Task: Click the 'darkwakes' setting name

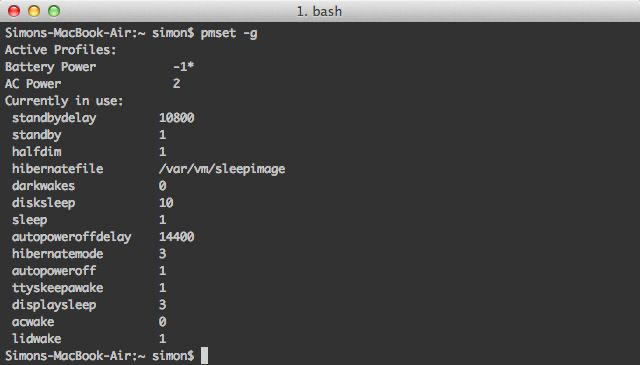Action: [43, 186]
